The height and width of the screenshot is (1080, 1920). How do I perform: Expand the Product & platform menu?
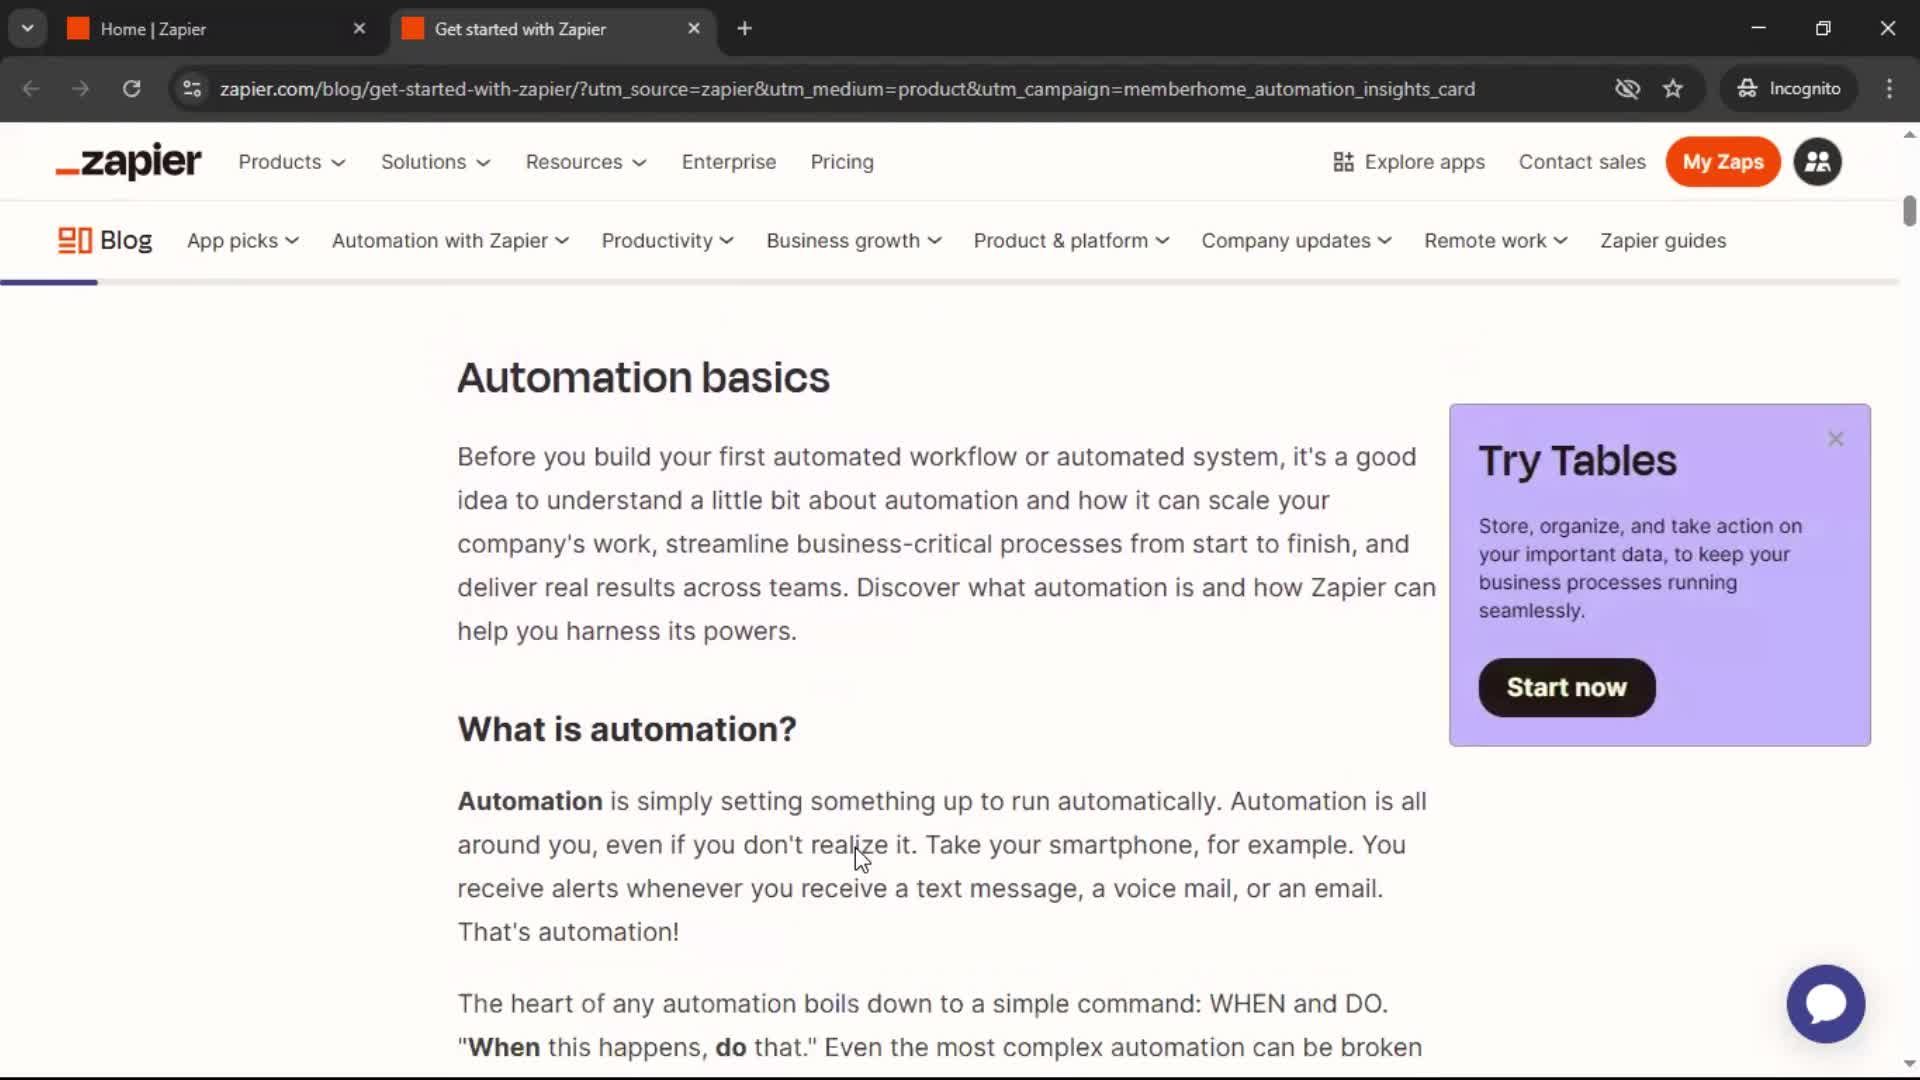[1071, 241]
